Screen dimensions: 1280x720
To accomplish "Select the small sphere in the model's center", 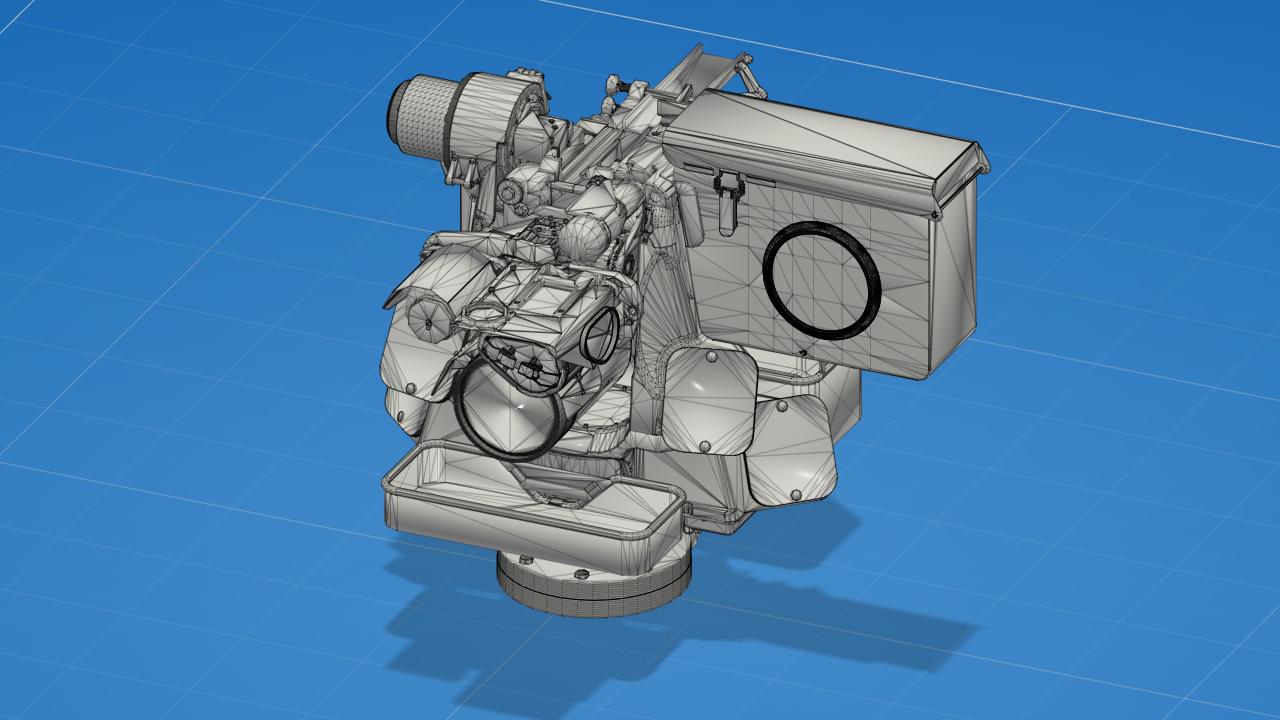I will [x=583, y=238].
